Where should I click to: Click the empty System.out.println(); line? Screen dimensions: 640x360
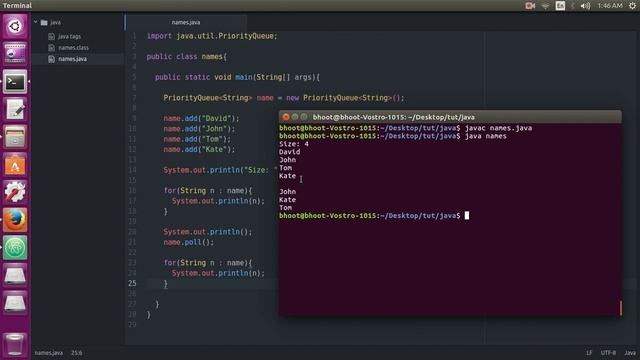[x=208, y=232]
